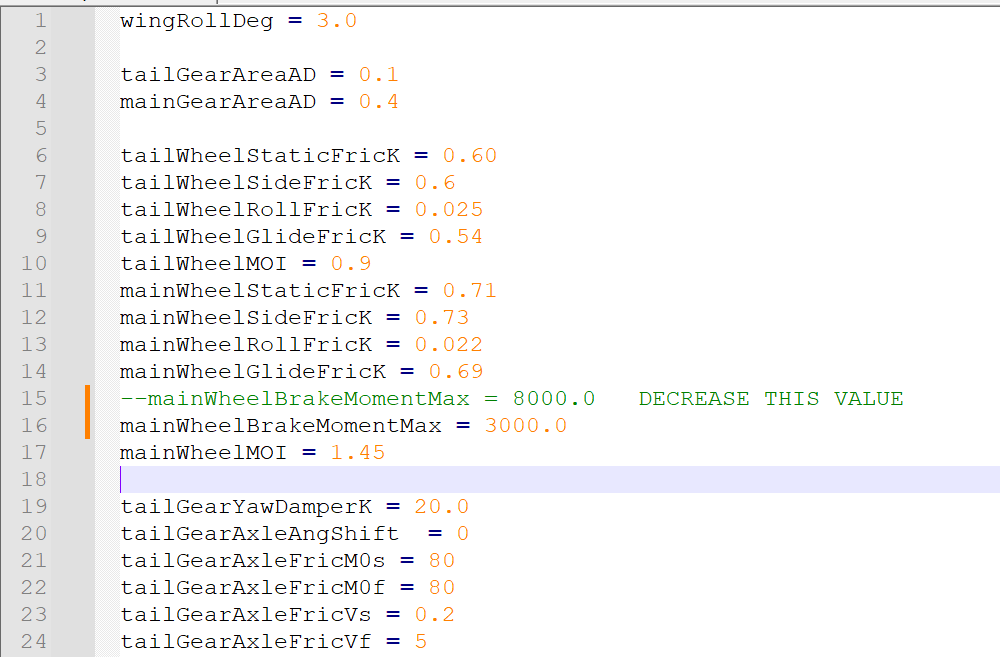The width and height of the screenshot is (1000, 657).
Task: Place cursor on wingRollDeg variable name
Action: point(196,20)
